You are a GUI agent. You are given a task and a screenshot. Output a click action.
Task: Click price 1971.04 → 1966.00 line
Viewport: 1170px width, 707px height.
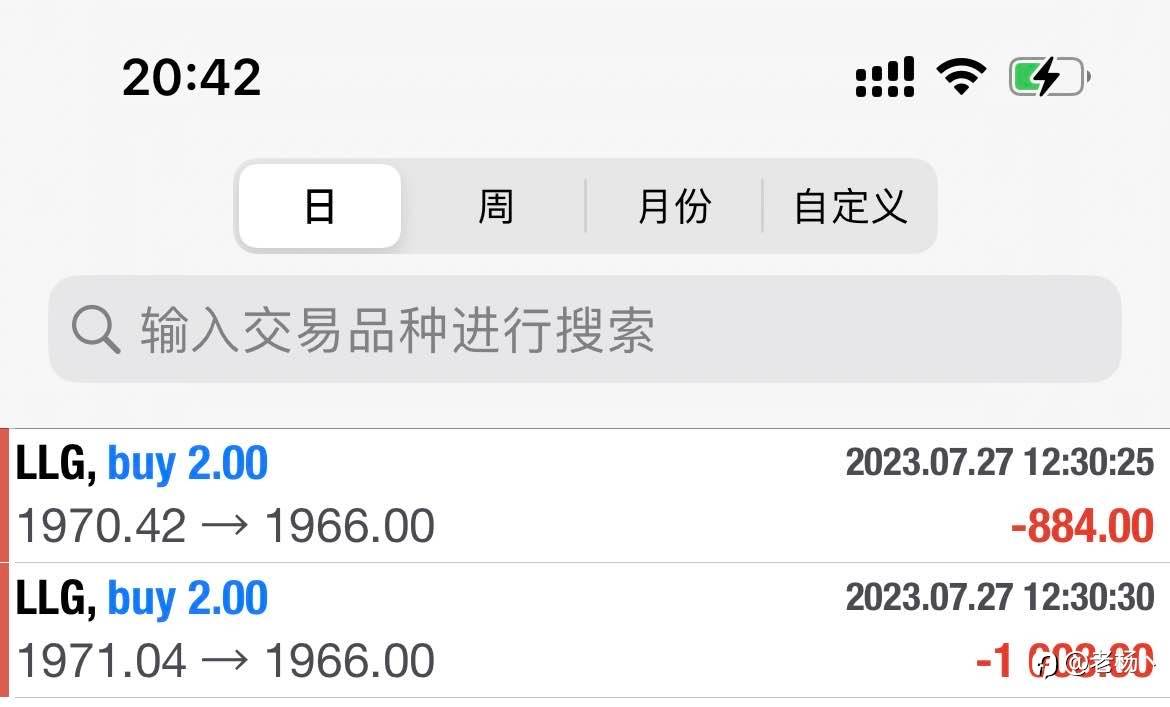[225, 661]
